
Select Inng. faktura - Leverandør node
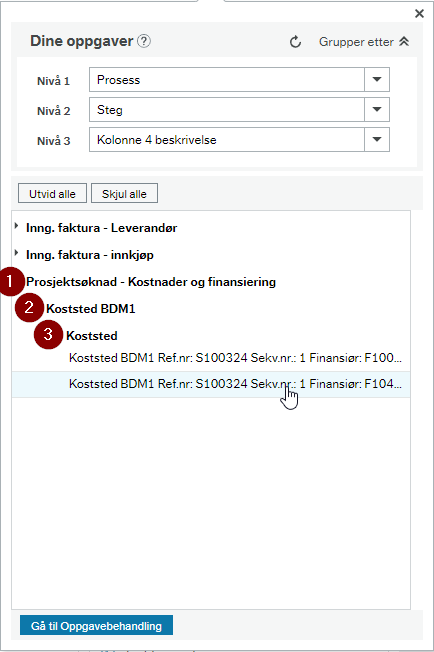(x=101, y=228)
